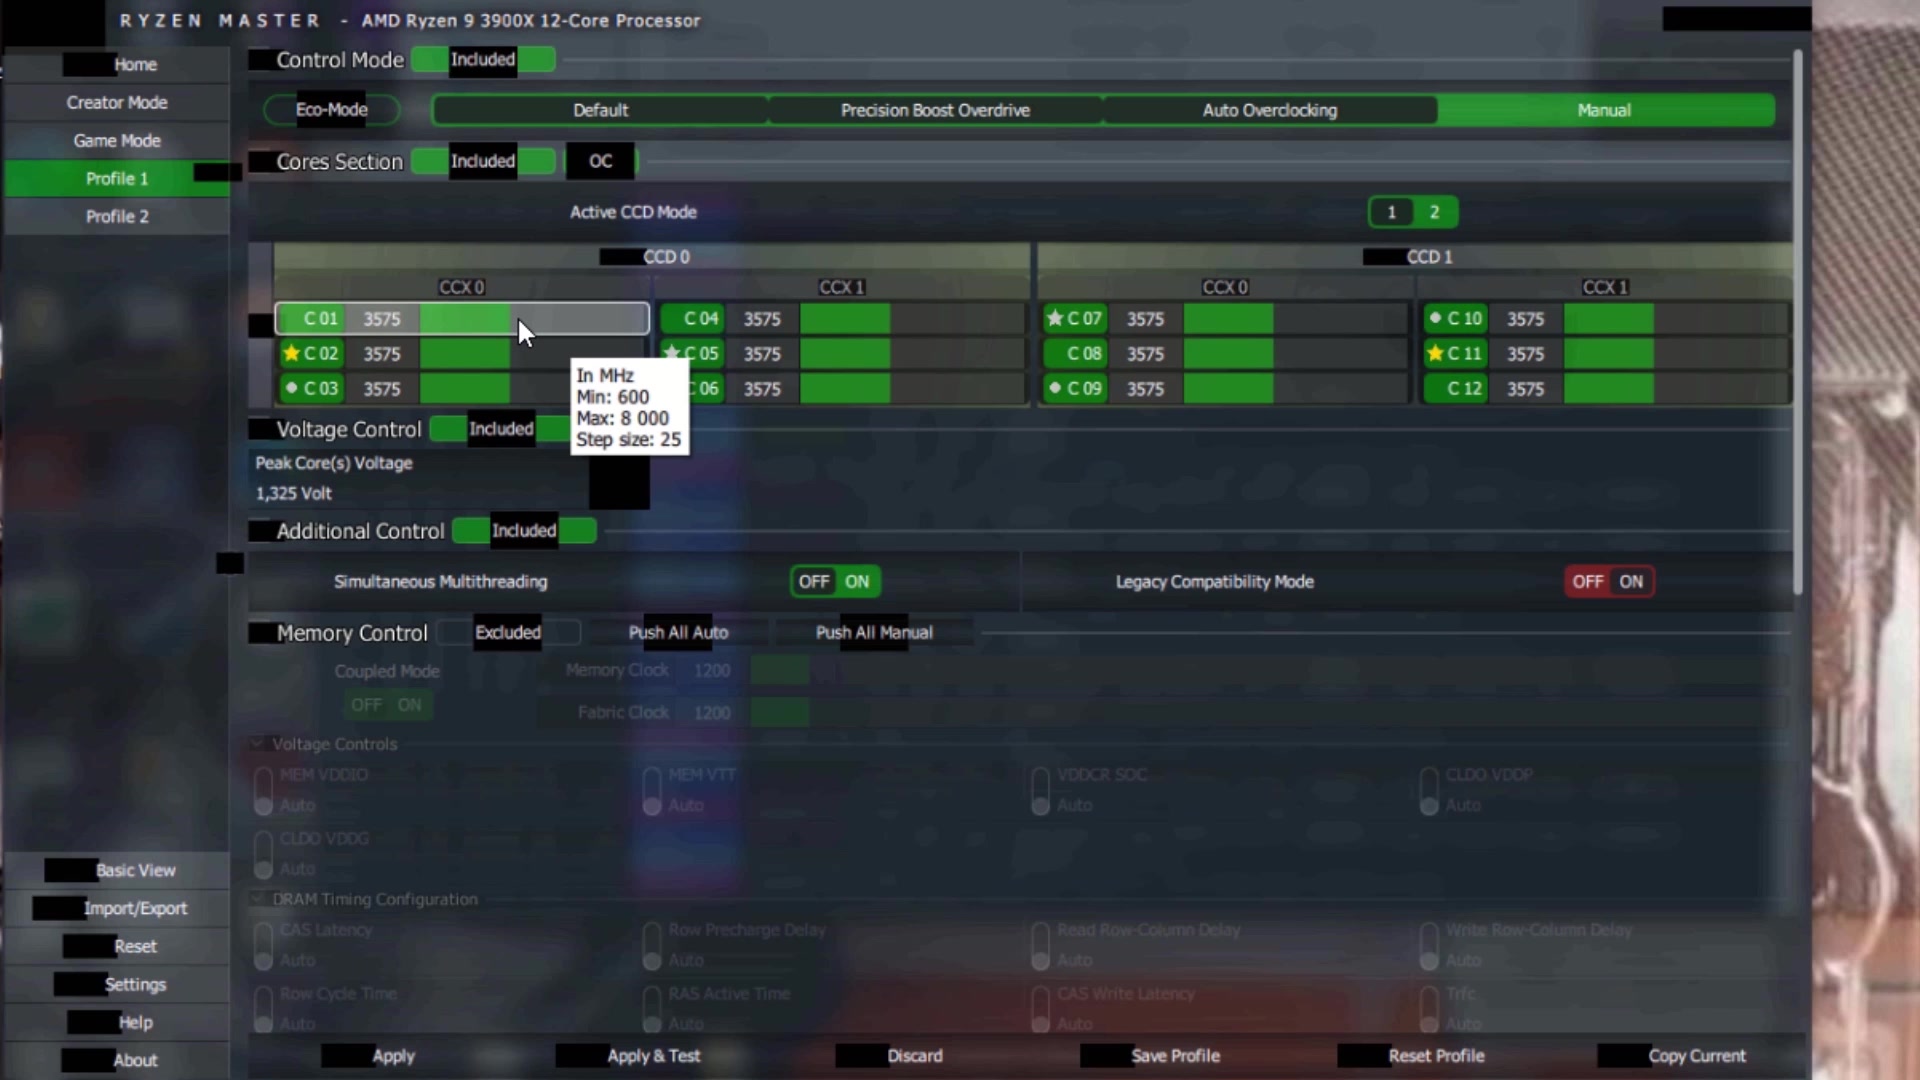
Task: Click the Apply & Test button
Action: tap(630, 1056)
